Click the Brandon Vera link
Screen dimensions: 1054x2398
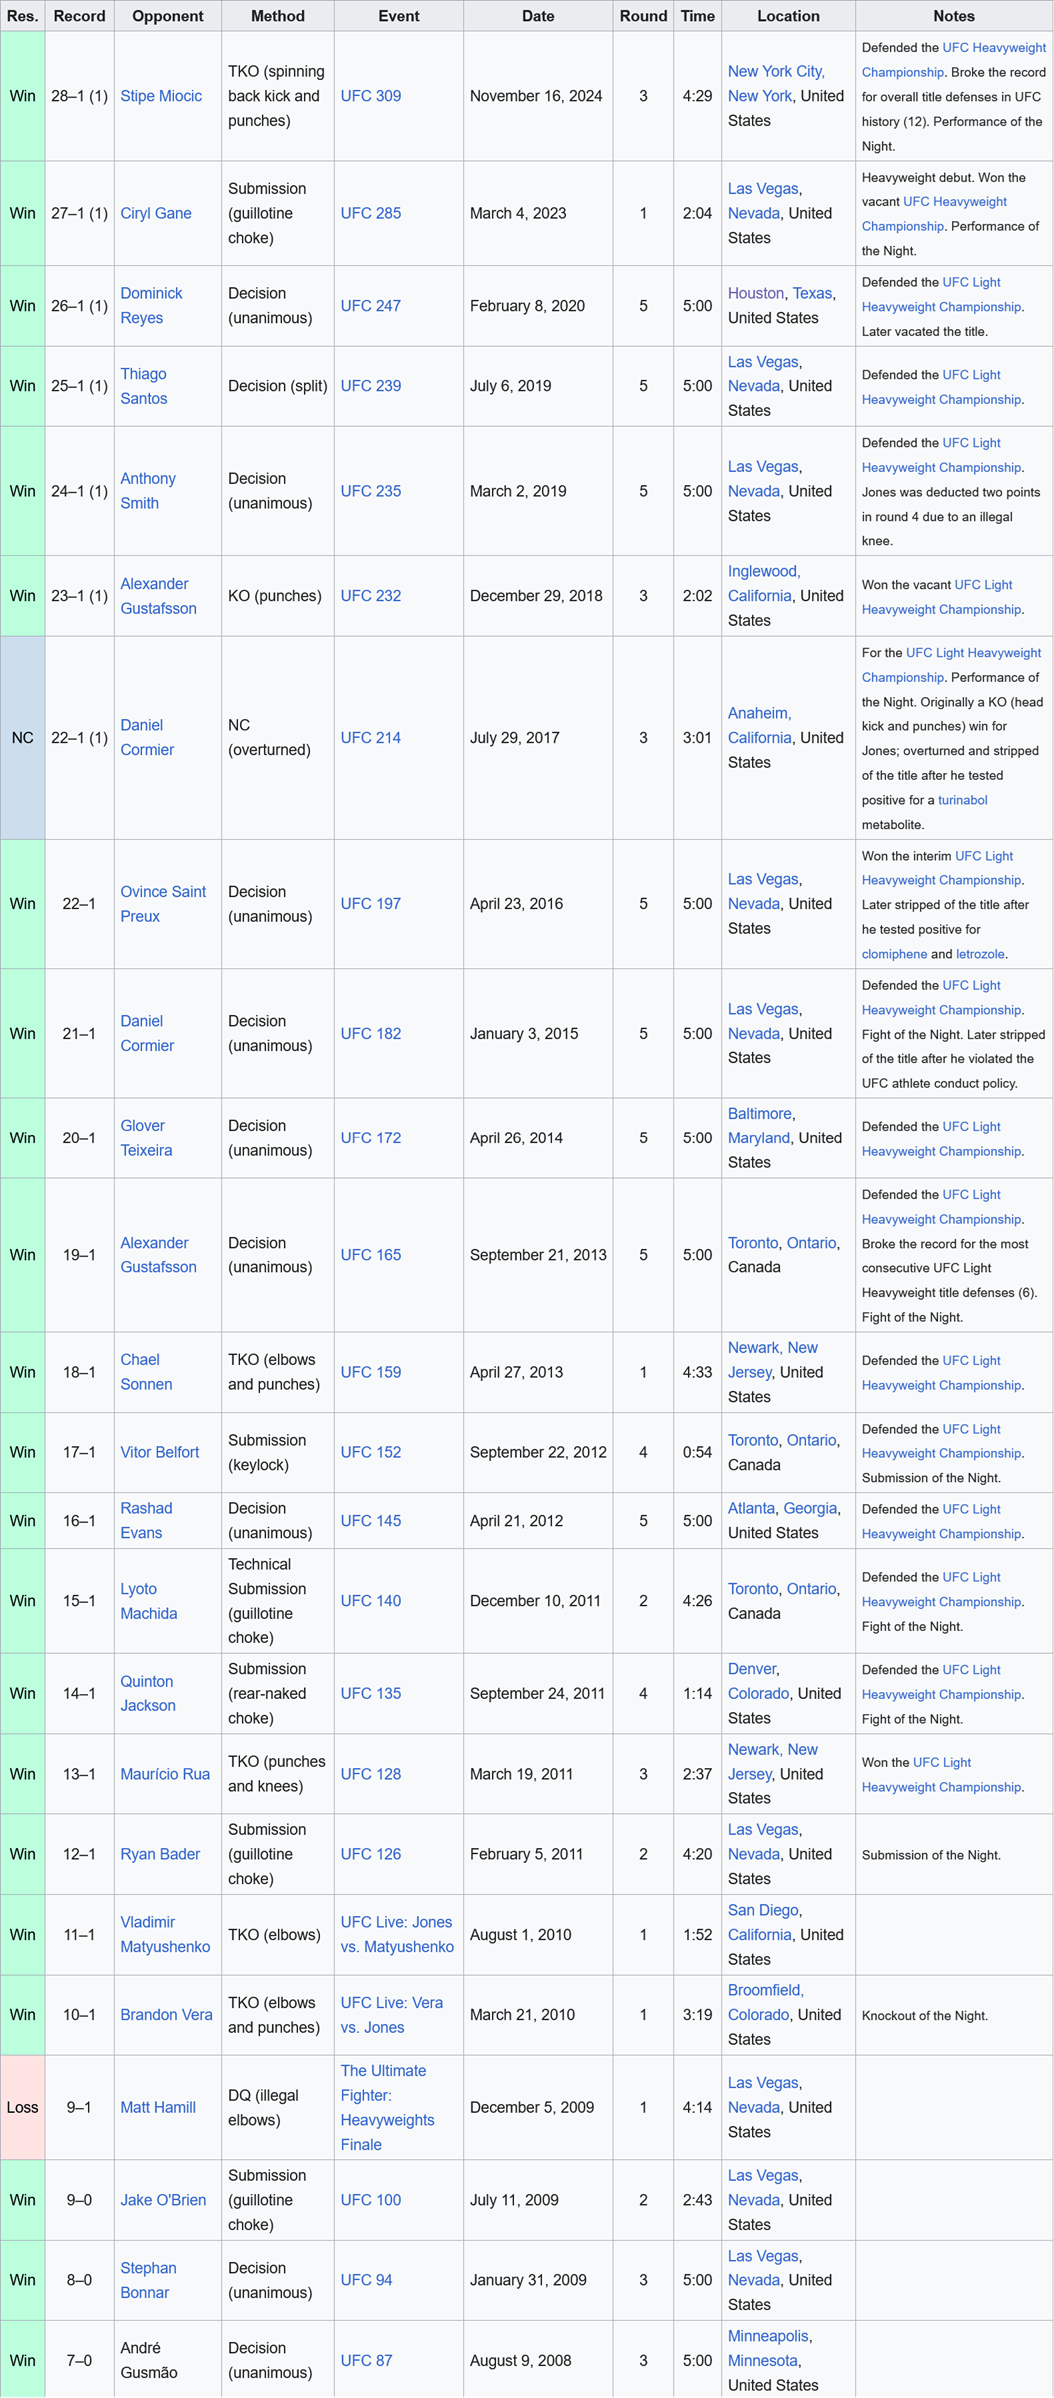166,2015
